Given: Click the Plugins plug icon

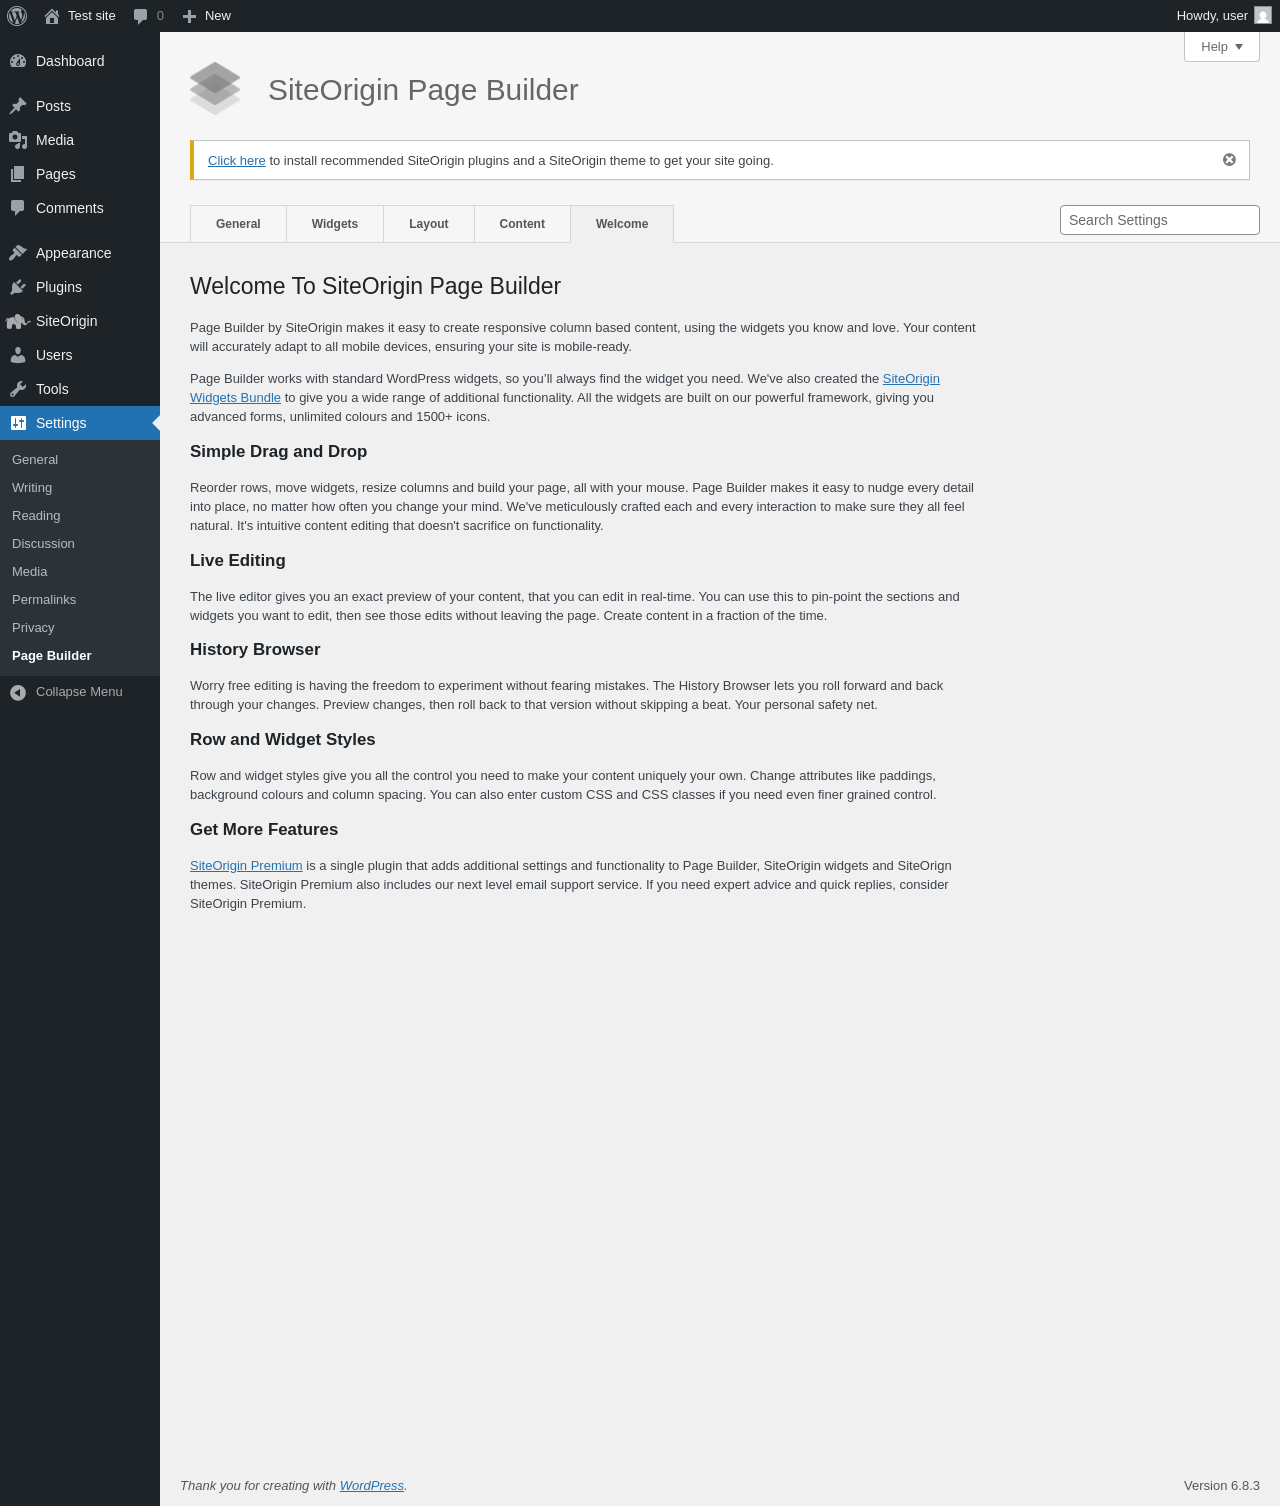Looking at the screenshot, I should click(18, 287).
